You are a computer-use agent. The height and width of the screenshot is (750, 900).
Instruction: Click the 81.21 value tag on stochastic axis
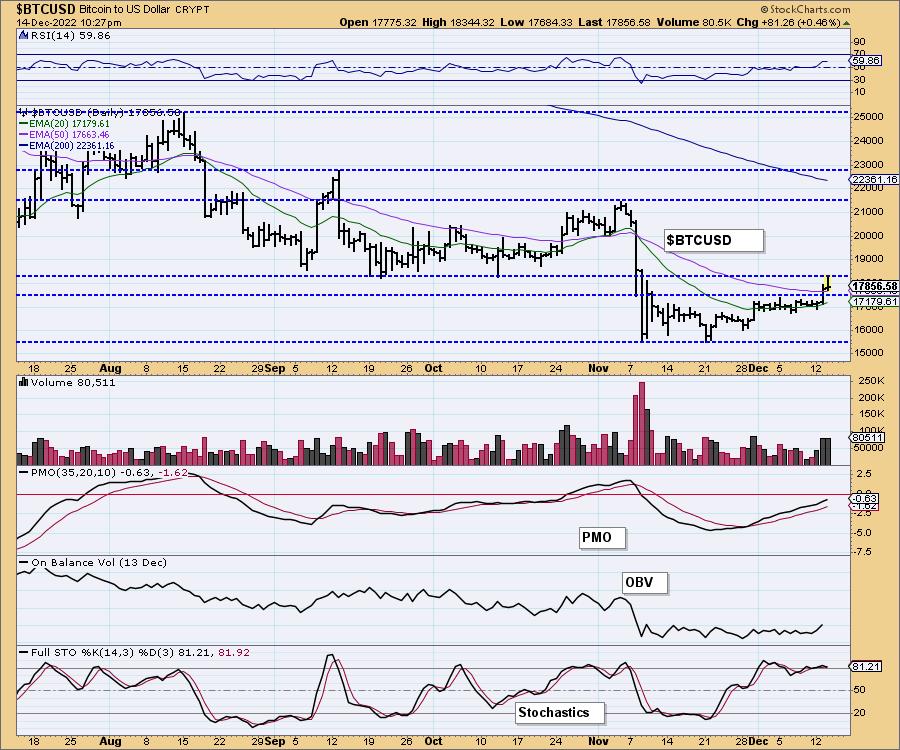[866, 666]
